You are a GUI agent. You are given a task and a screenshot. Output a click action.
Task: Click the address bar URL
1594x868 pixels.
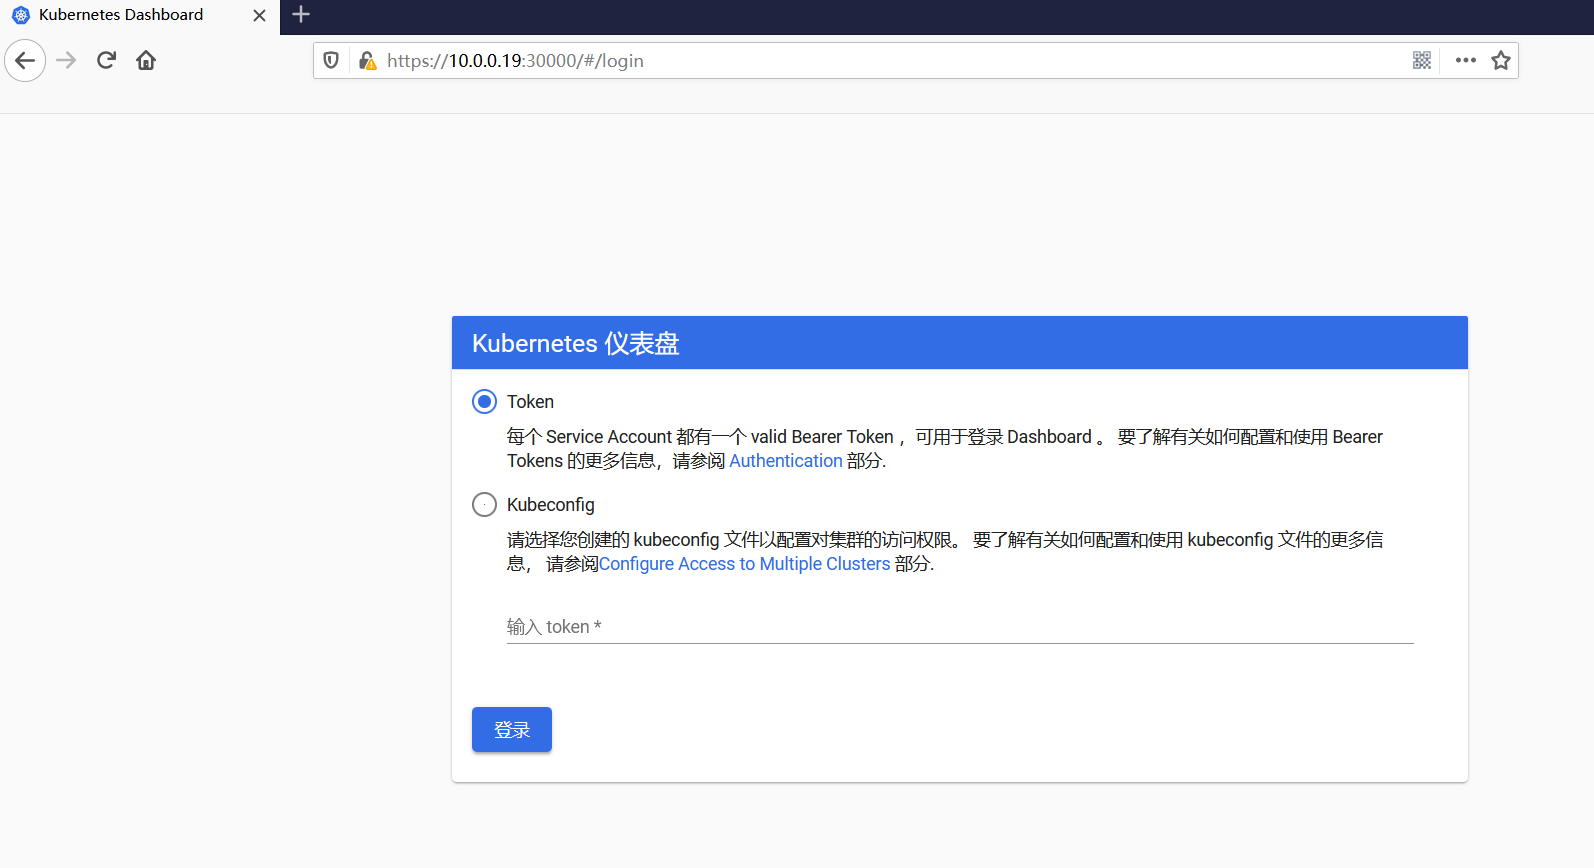pos(515,61)
